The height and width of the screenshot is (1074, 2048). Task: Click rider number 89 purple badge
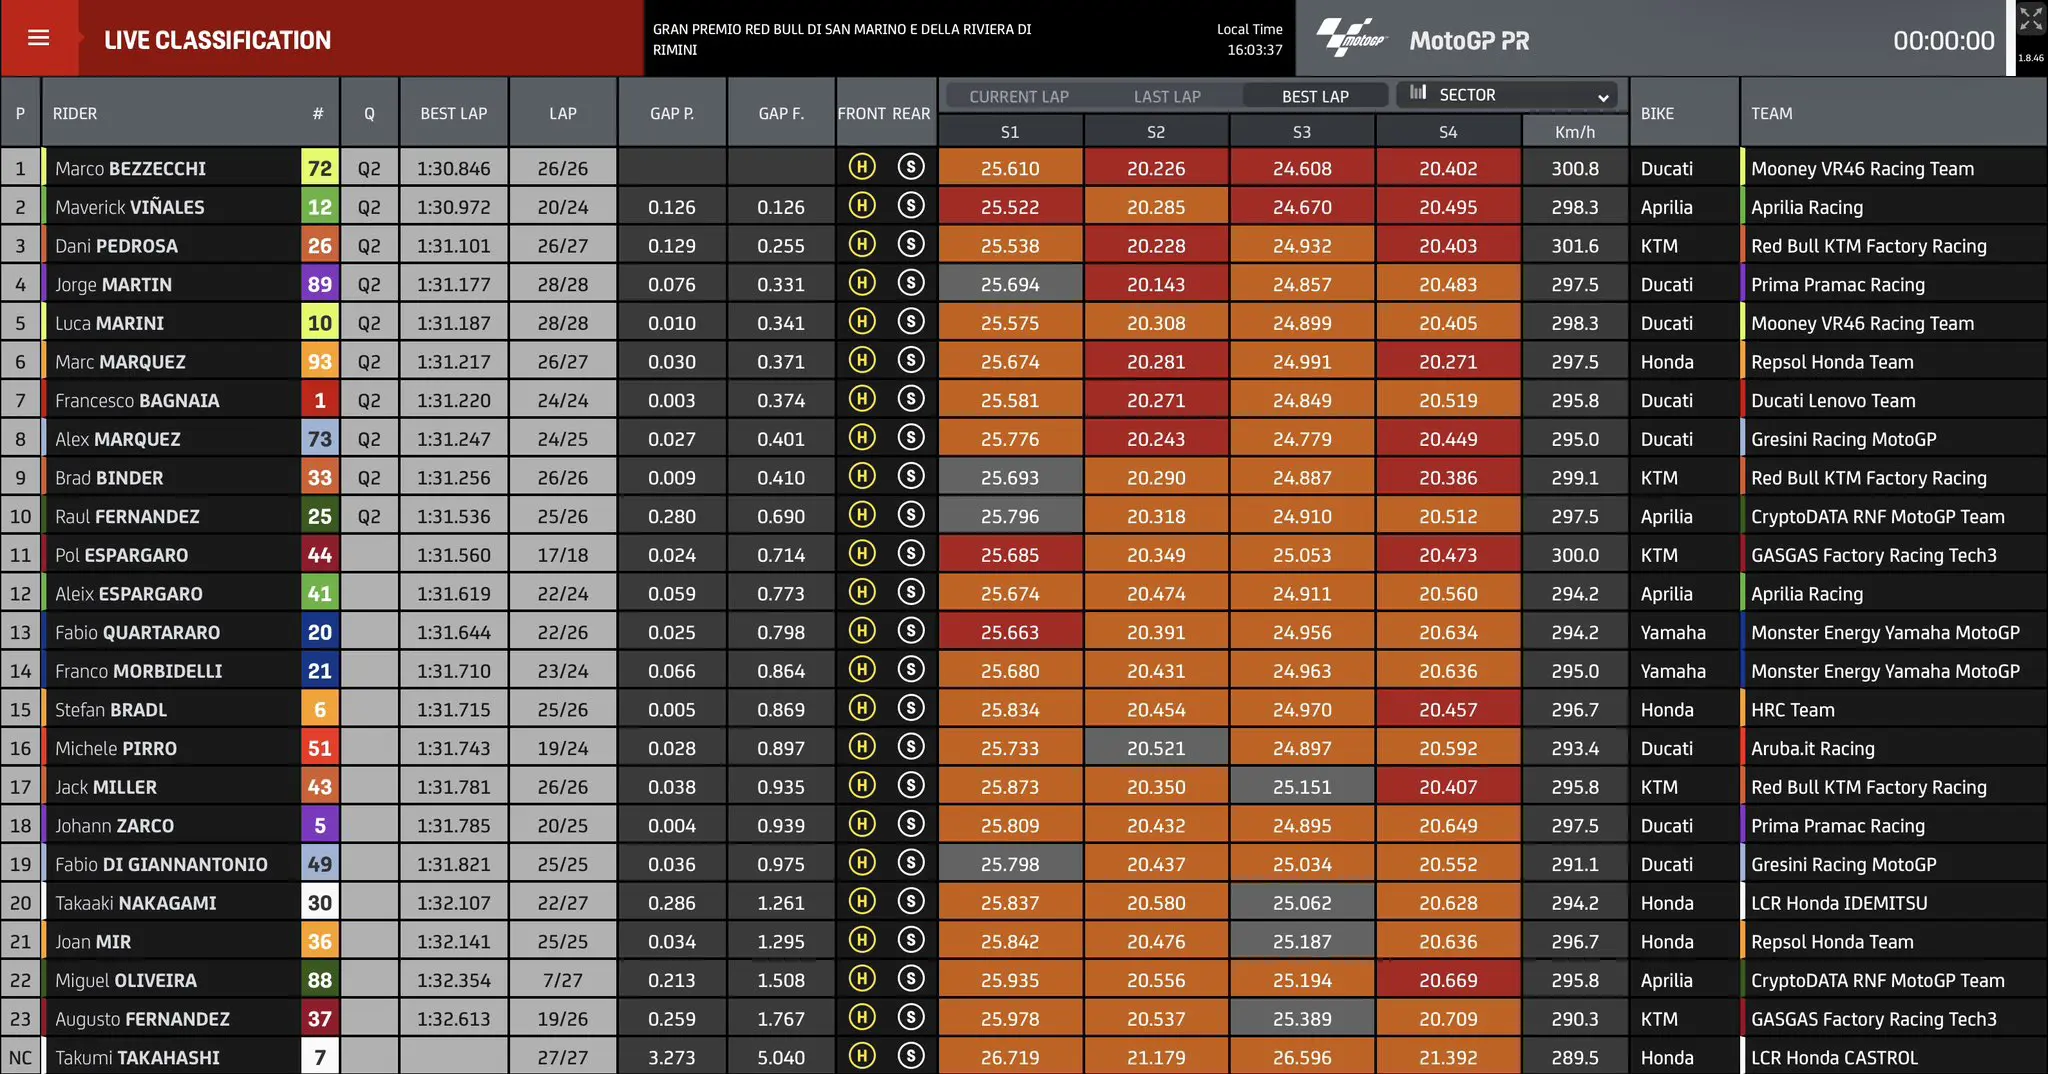320,284
